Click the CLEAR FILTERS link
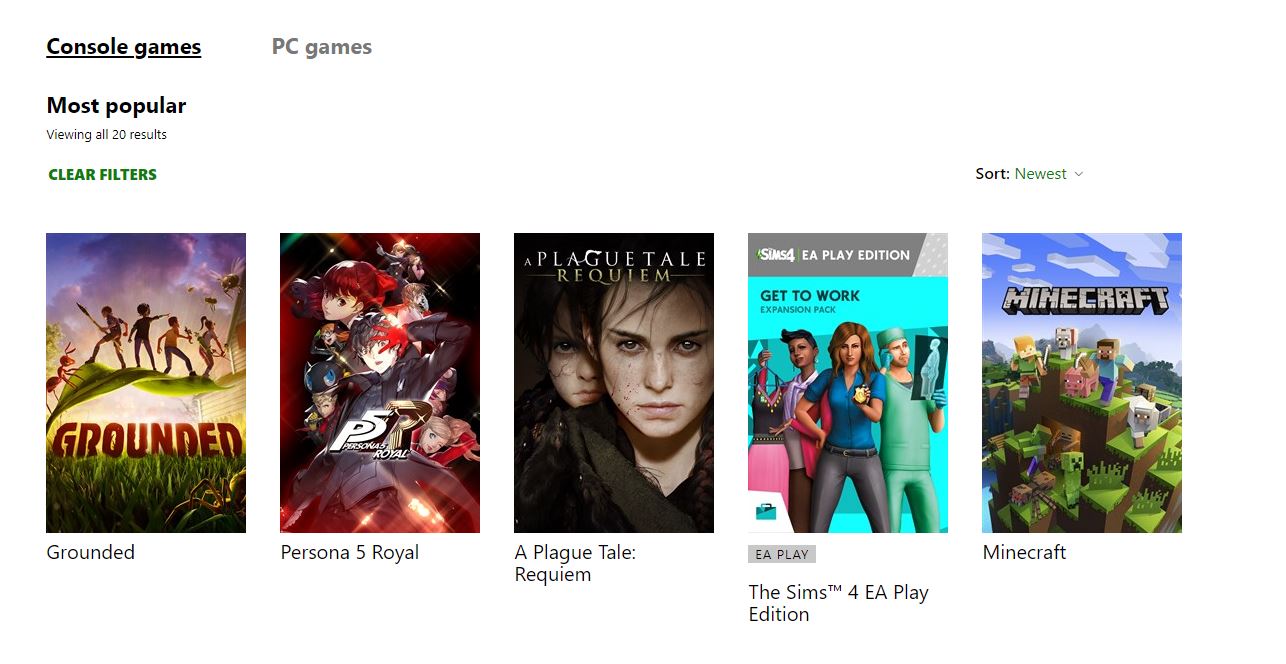Screen dimensions: 1286x664 click(103, 174)
